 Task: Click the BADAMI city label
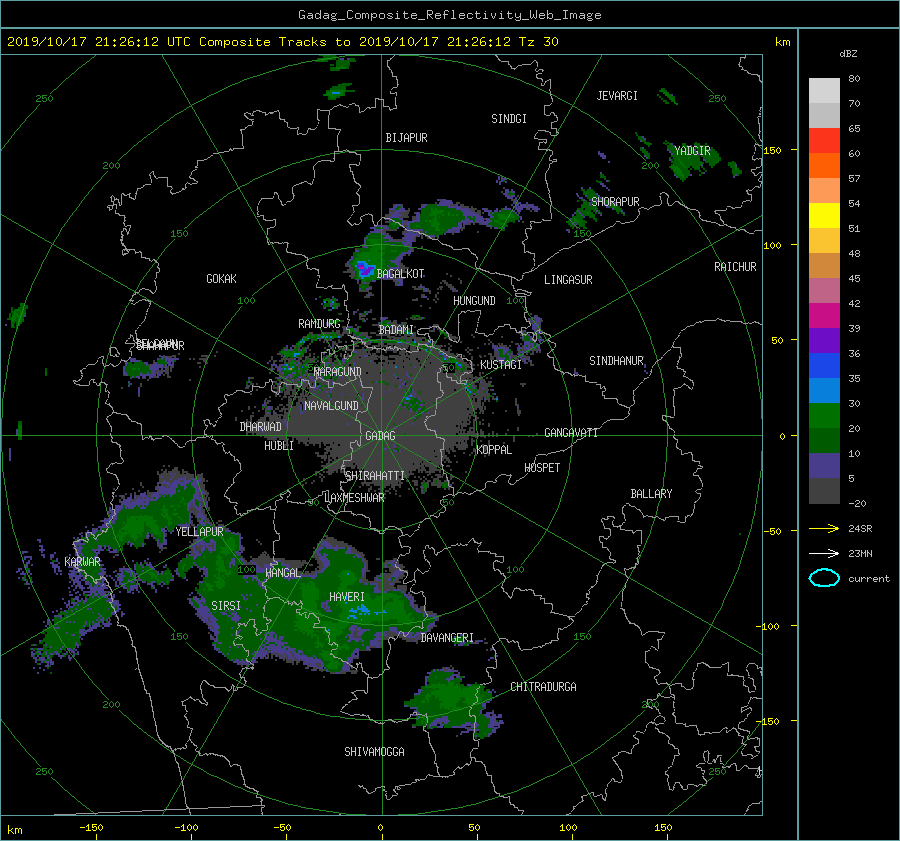(396, 330)
